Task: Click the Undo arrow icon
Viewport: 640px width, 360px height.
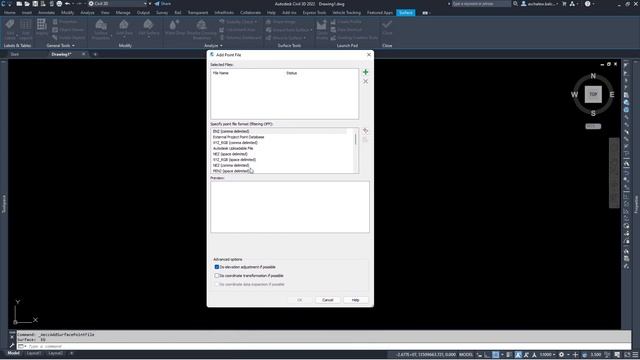Action: coord(67,4)
